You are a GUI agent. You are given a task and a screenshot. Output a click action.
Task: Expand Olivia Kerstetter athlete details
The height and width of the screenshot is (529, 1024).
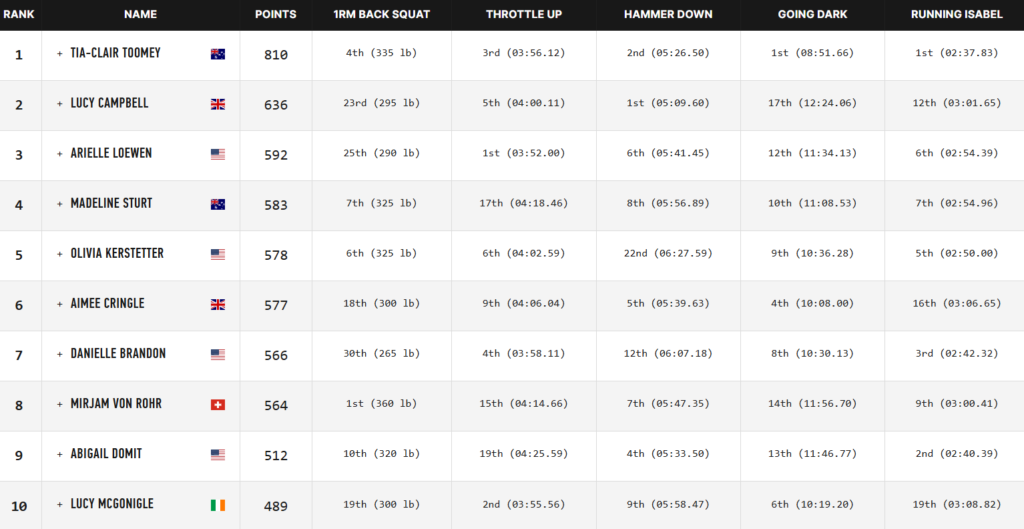[60, 254]
